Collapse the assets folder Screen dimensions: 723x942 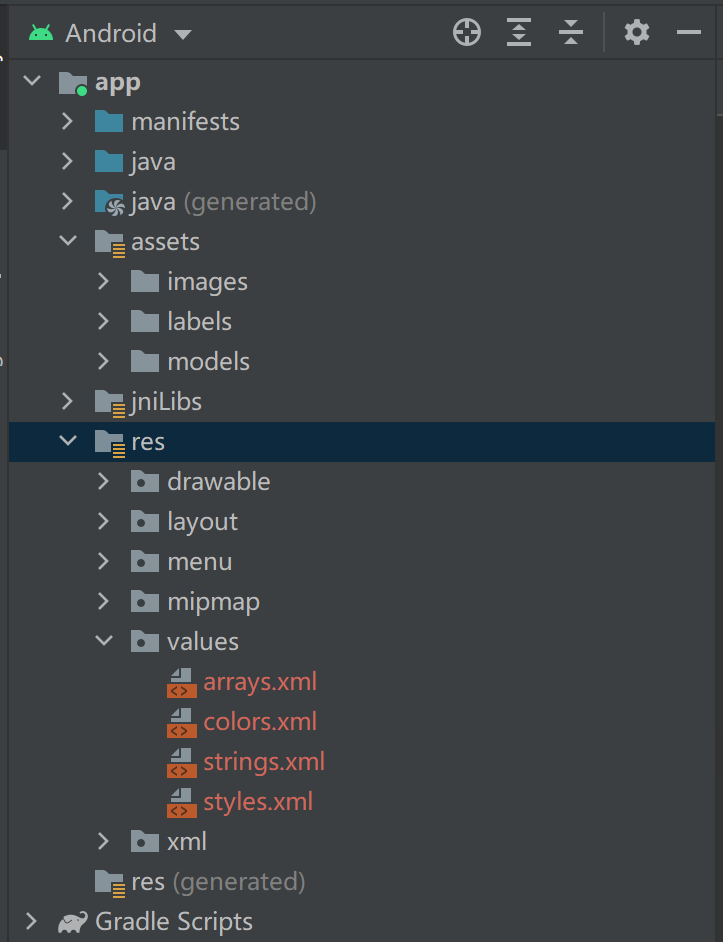tap(66, 241)
